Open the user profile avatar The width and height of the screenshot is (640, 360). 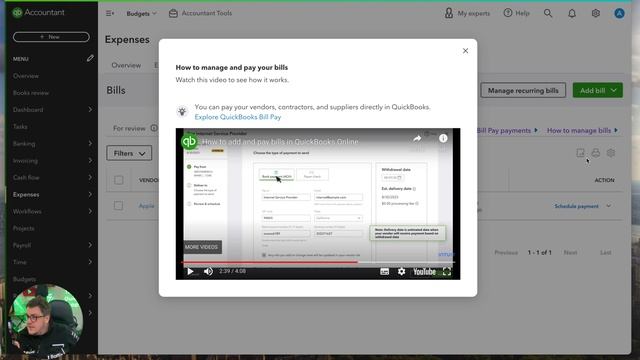[x=619, y=13]
